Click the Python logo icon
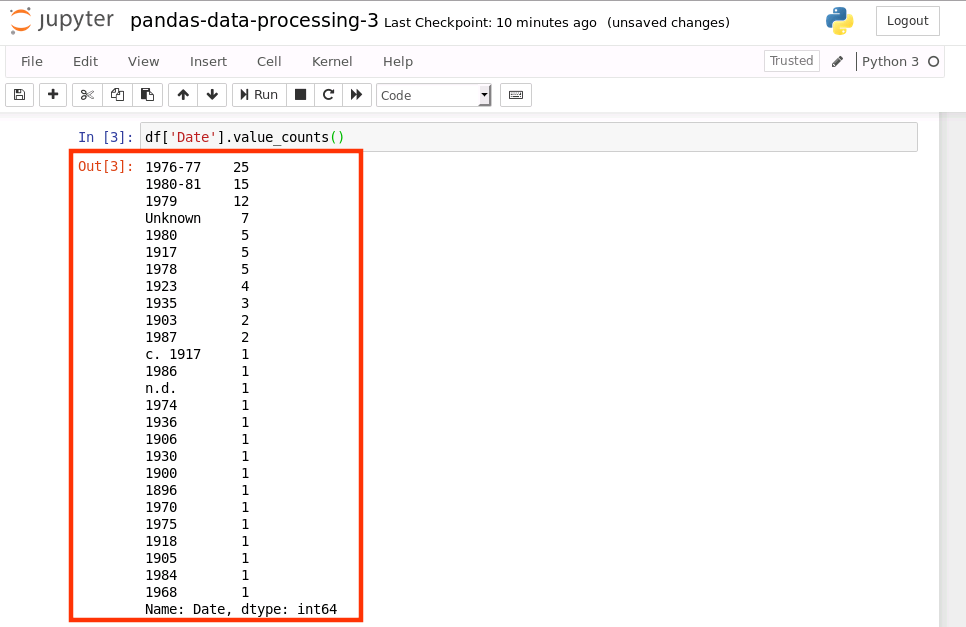 839,21
